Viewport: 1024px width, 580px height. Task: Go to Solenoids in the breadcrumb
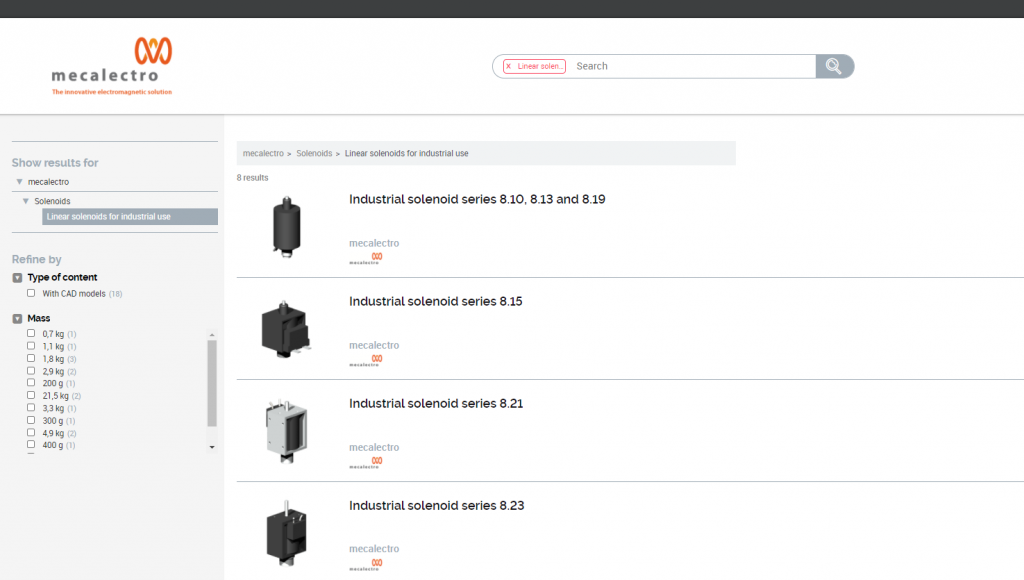point(314,154)
